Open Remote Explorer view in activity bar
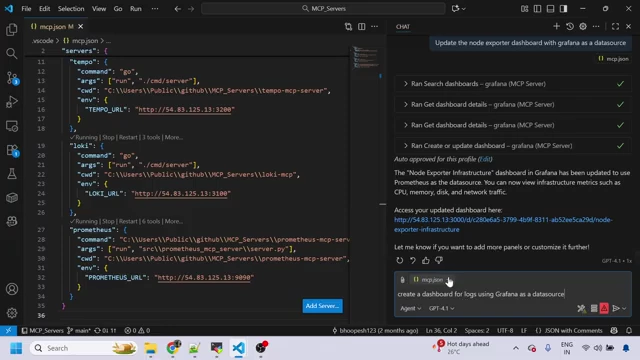 coord(12,126)
